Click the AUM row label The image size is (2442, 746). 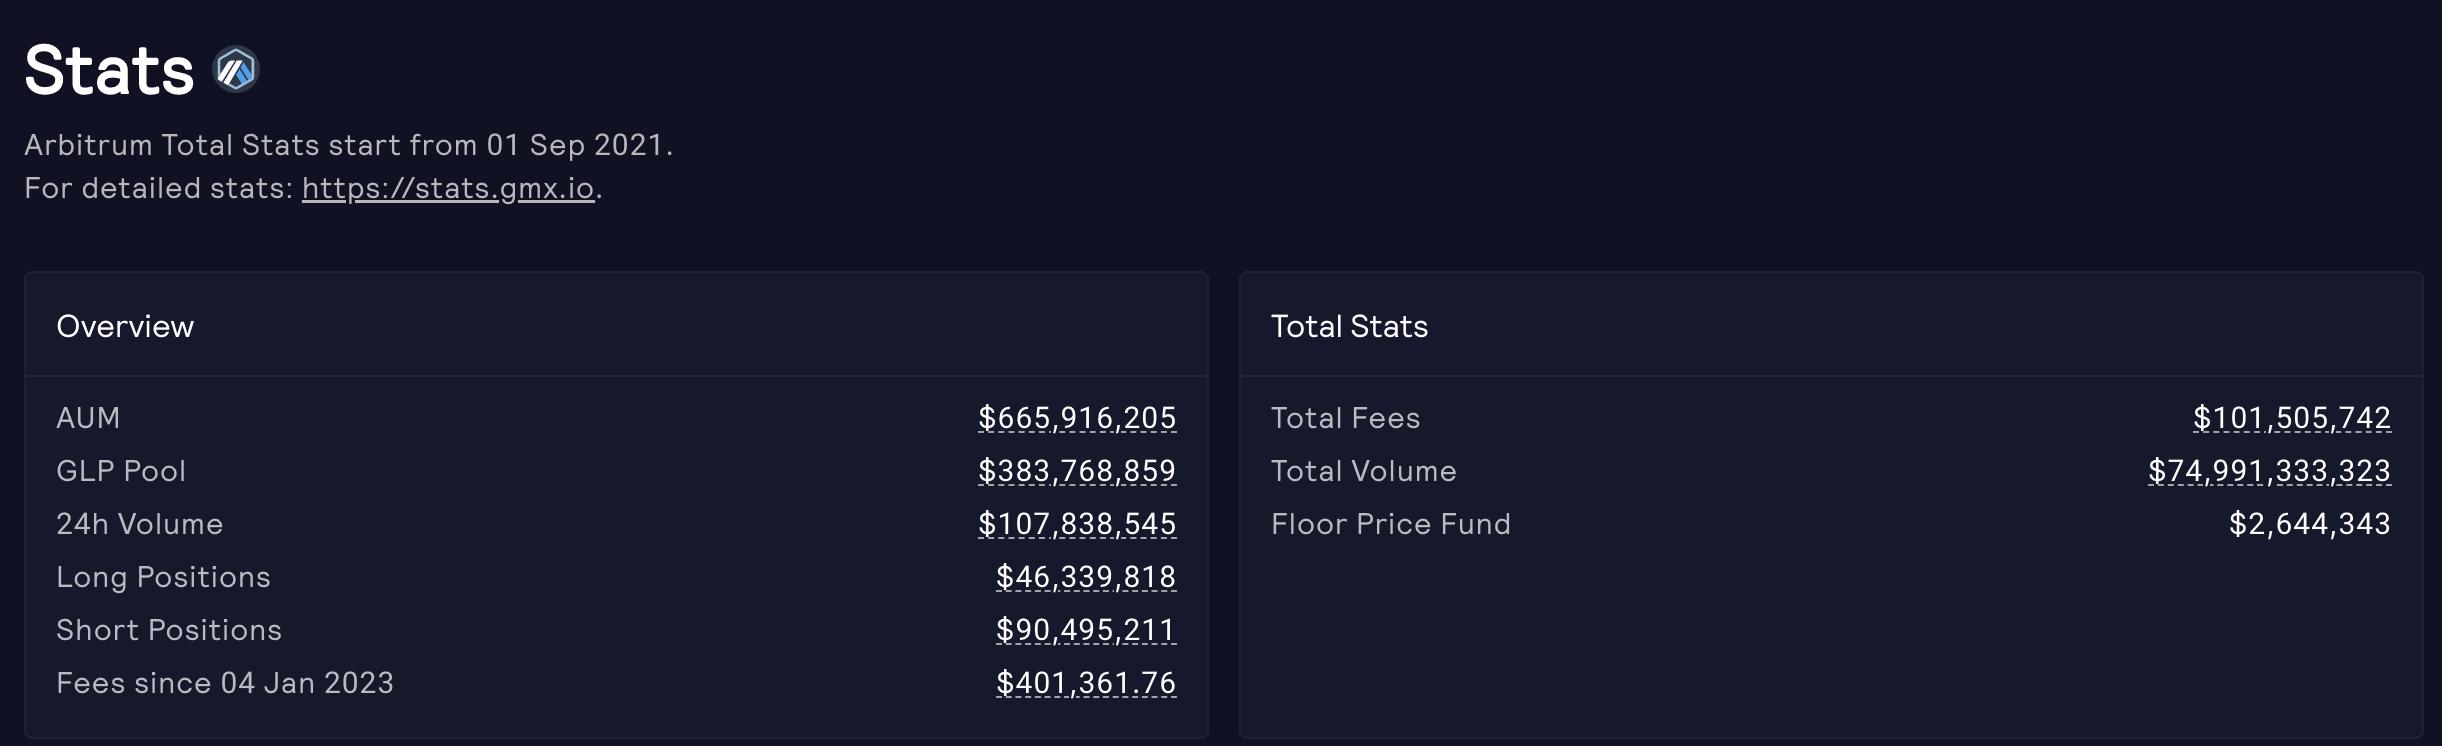click(88, 418)
